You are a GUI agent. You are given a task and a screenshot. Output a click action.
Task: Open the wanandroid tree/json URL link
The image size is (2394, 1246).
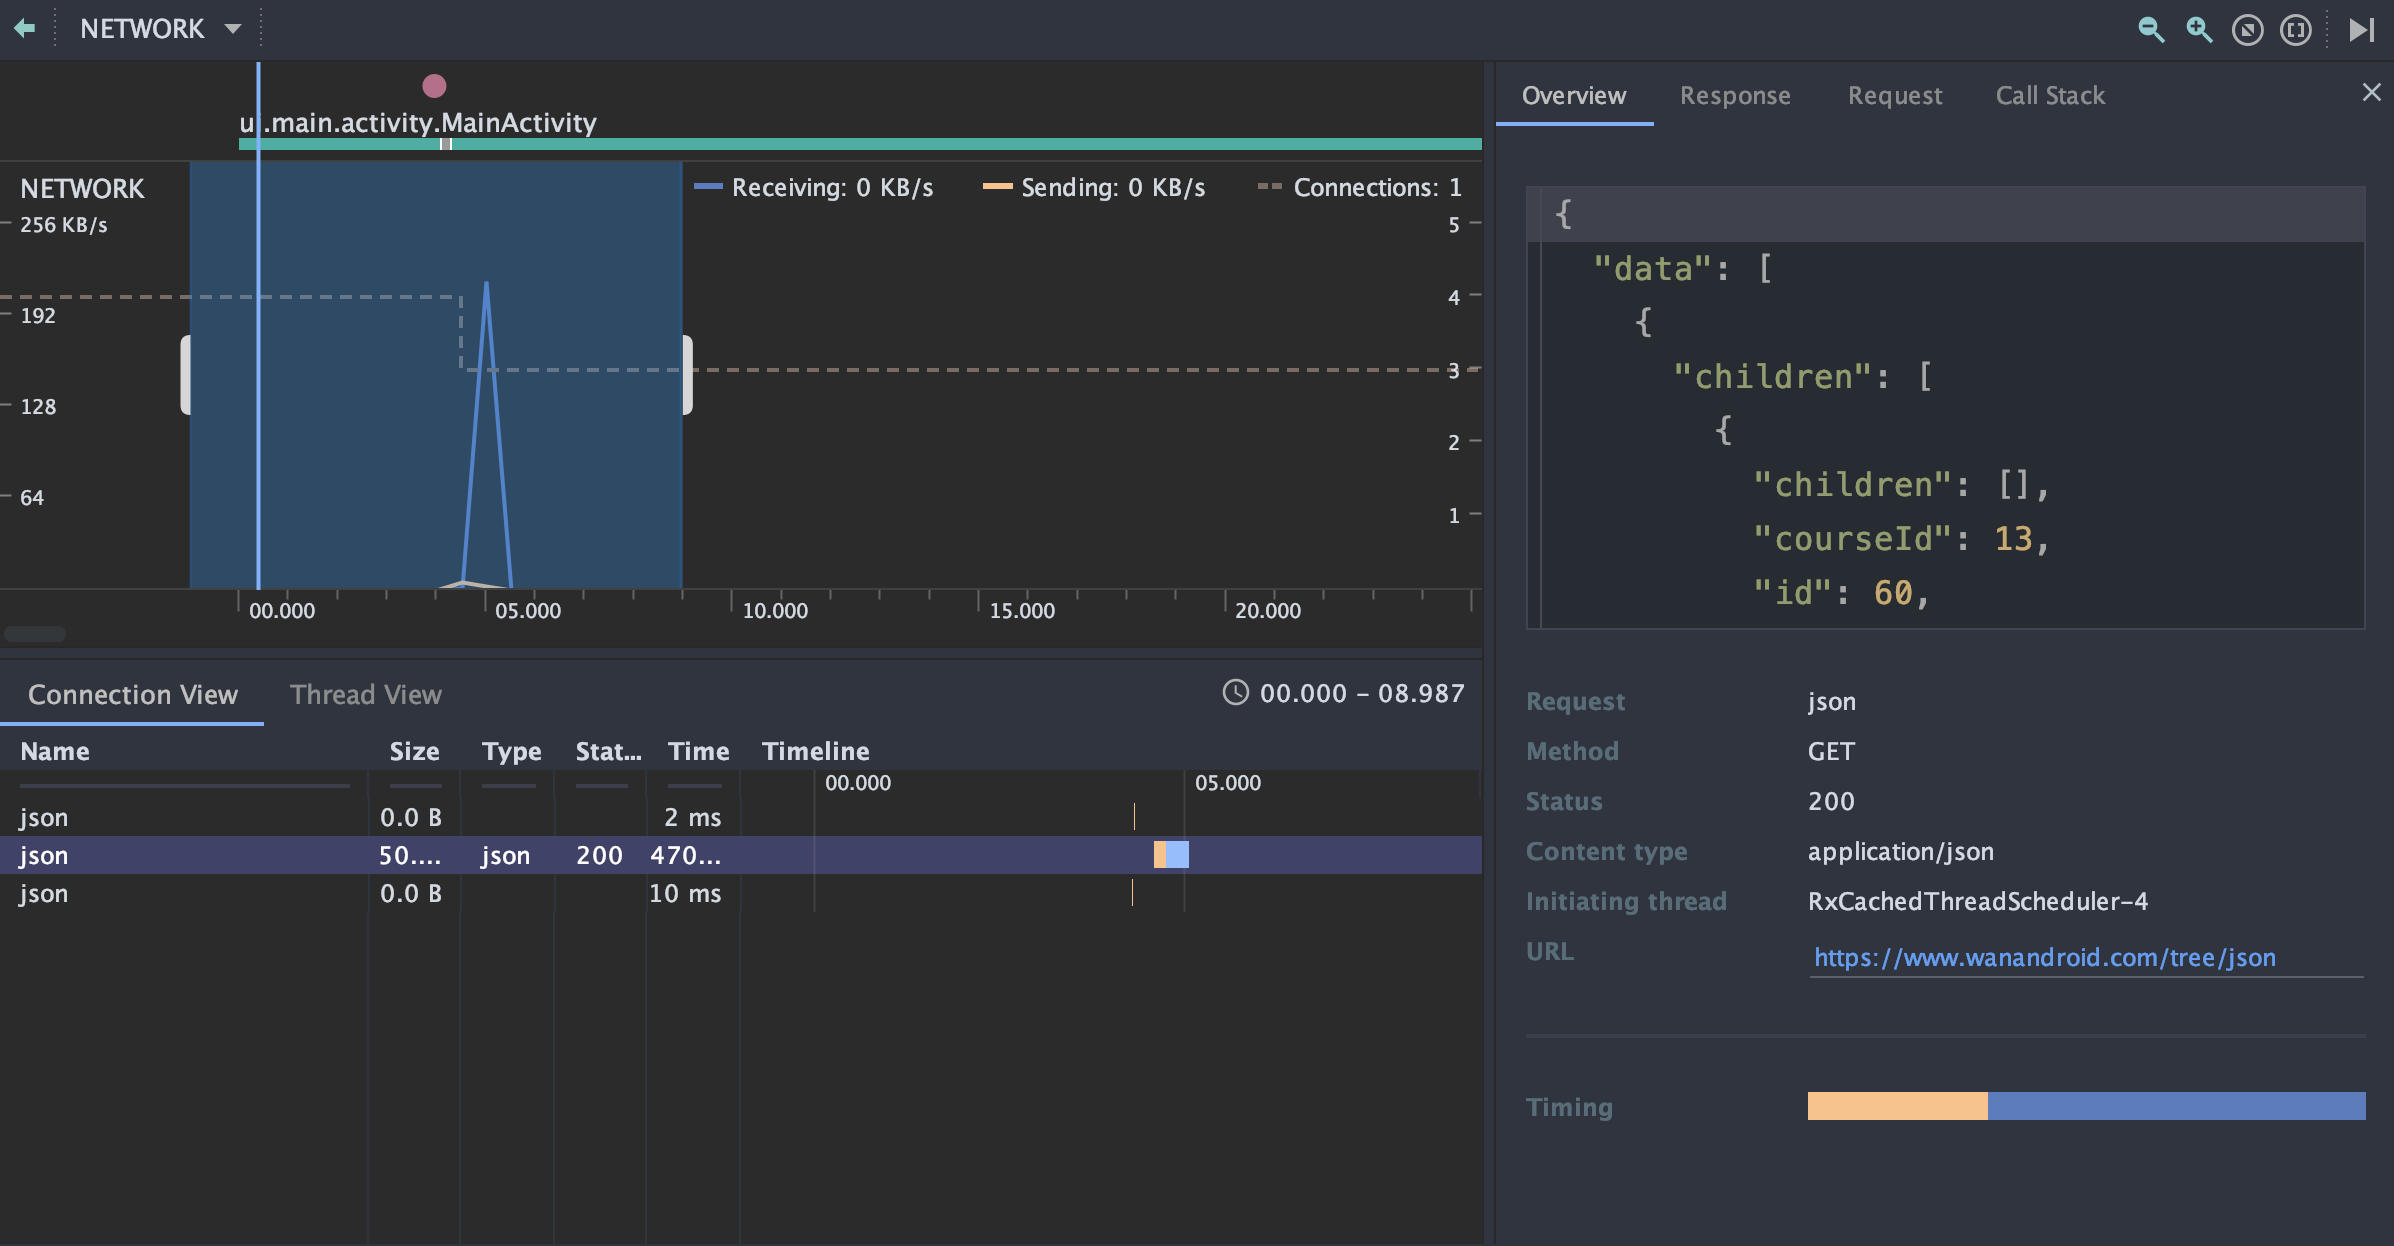point(2044,958)
